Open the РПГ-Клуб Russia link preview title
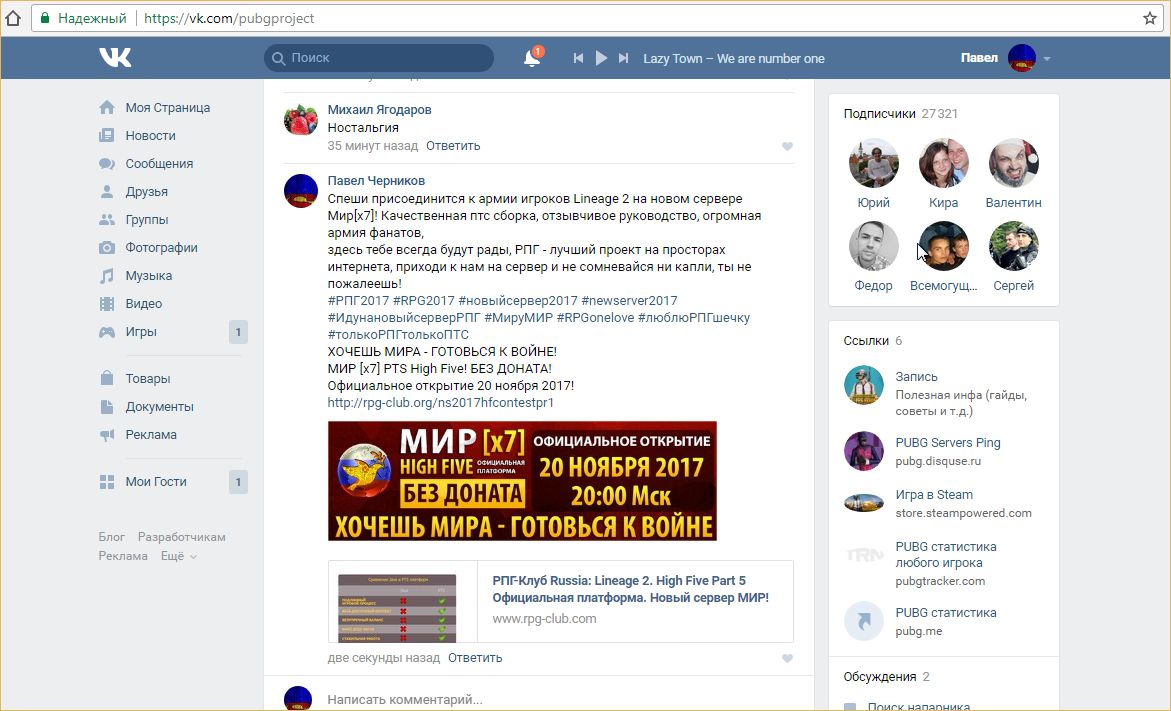 630,589
